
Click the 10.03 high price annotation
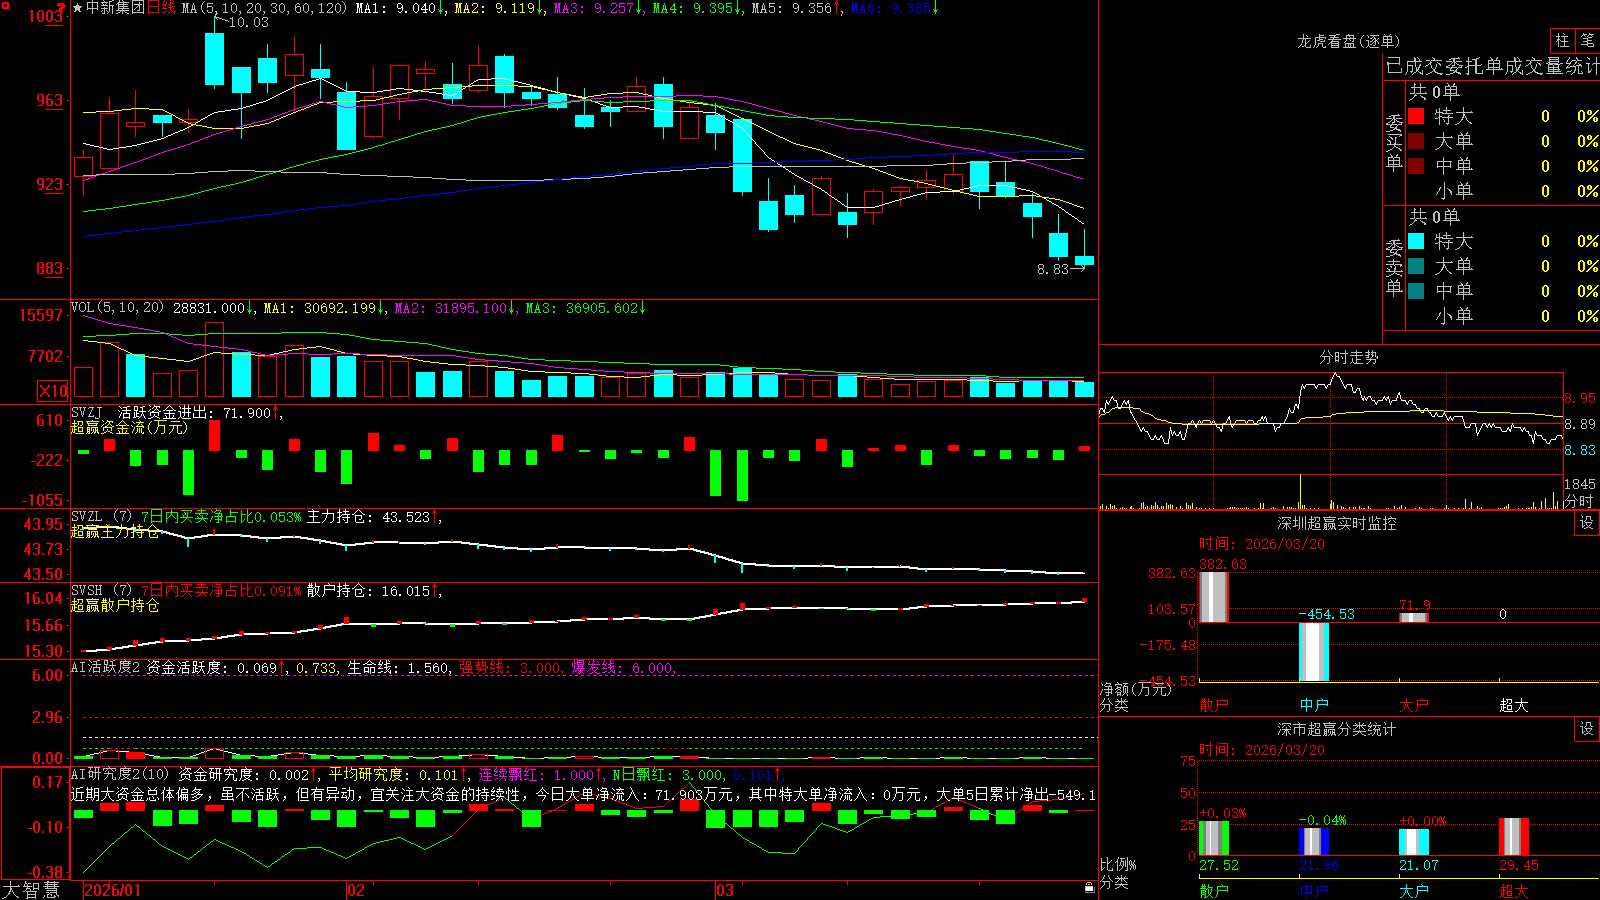click(248, 22)
